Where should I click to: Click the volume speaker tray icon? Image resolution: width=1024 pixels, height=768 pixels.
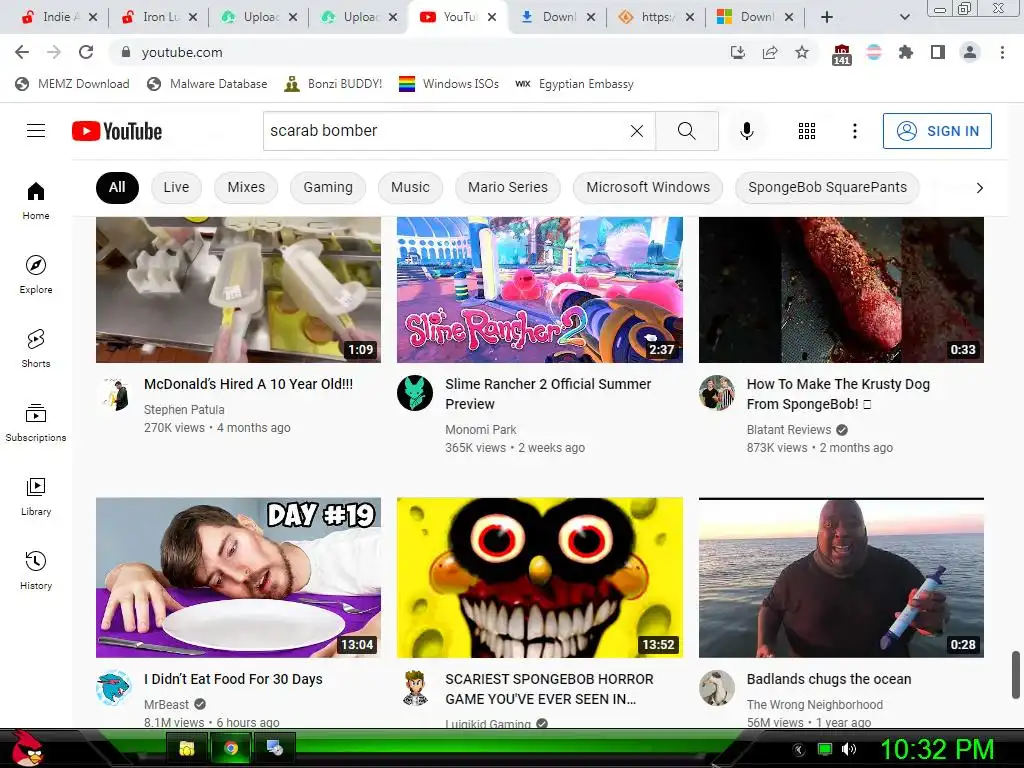(x=849, y=749)
